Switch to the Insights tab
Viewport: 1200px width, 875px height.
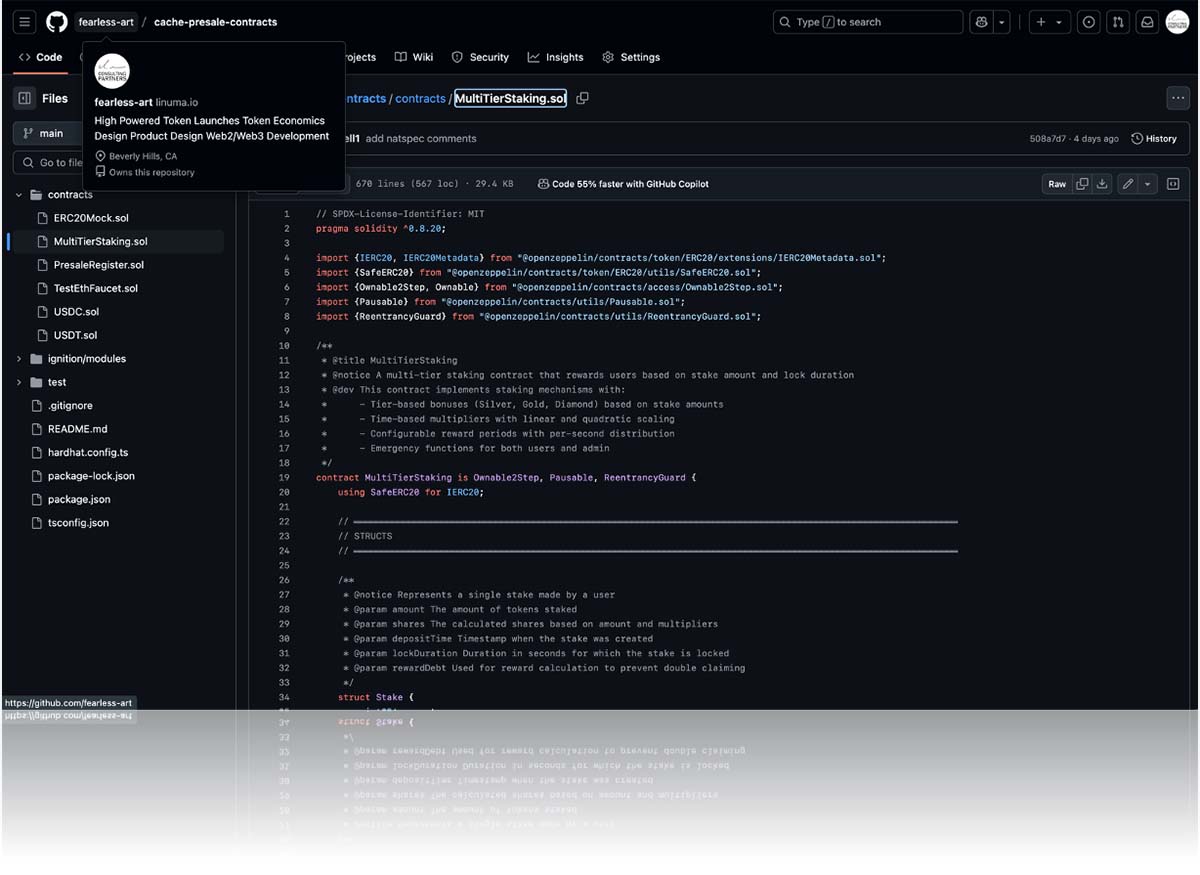pos(555,57)
